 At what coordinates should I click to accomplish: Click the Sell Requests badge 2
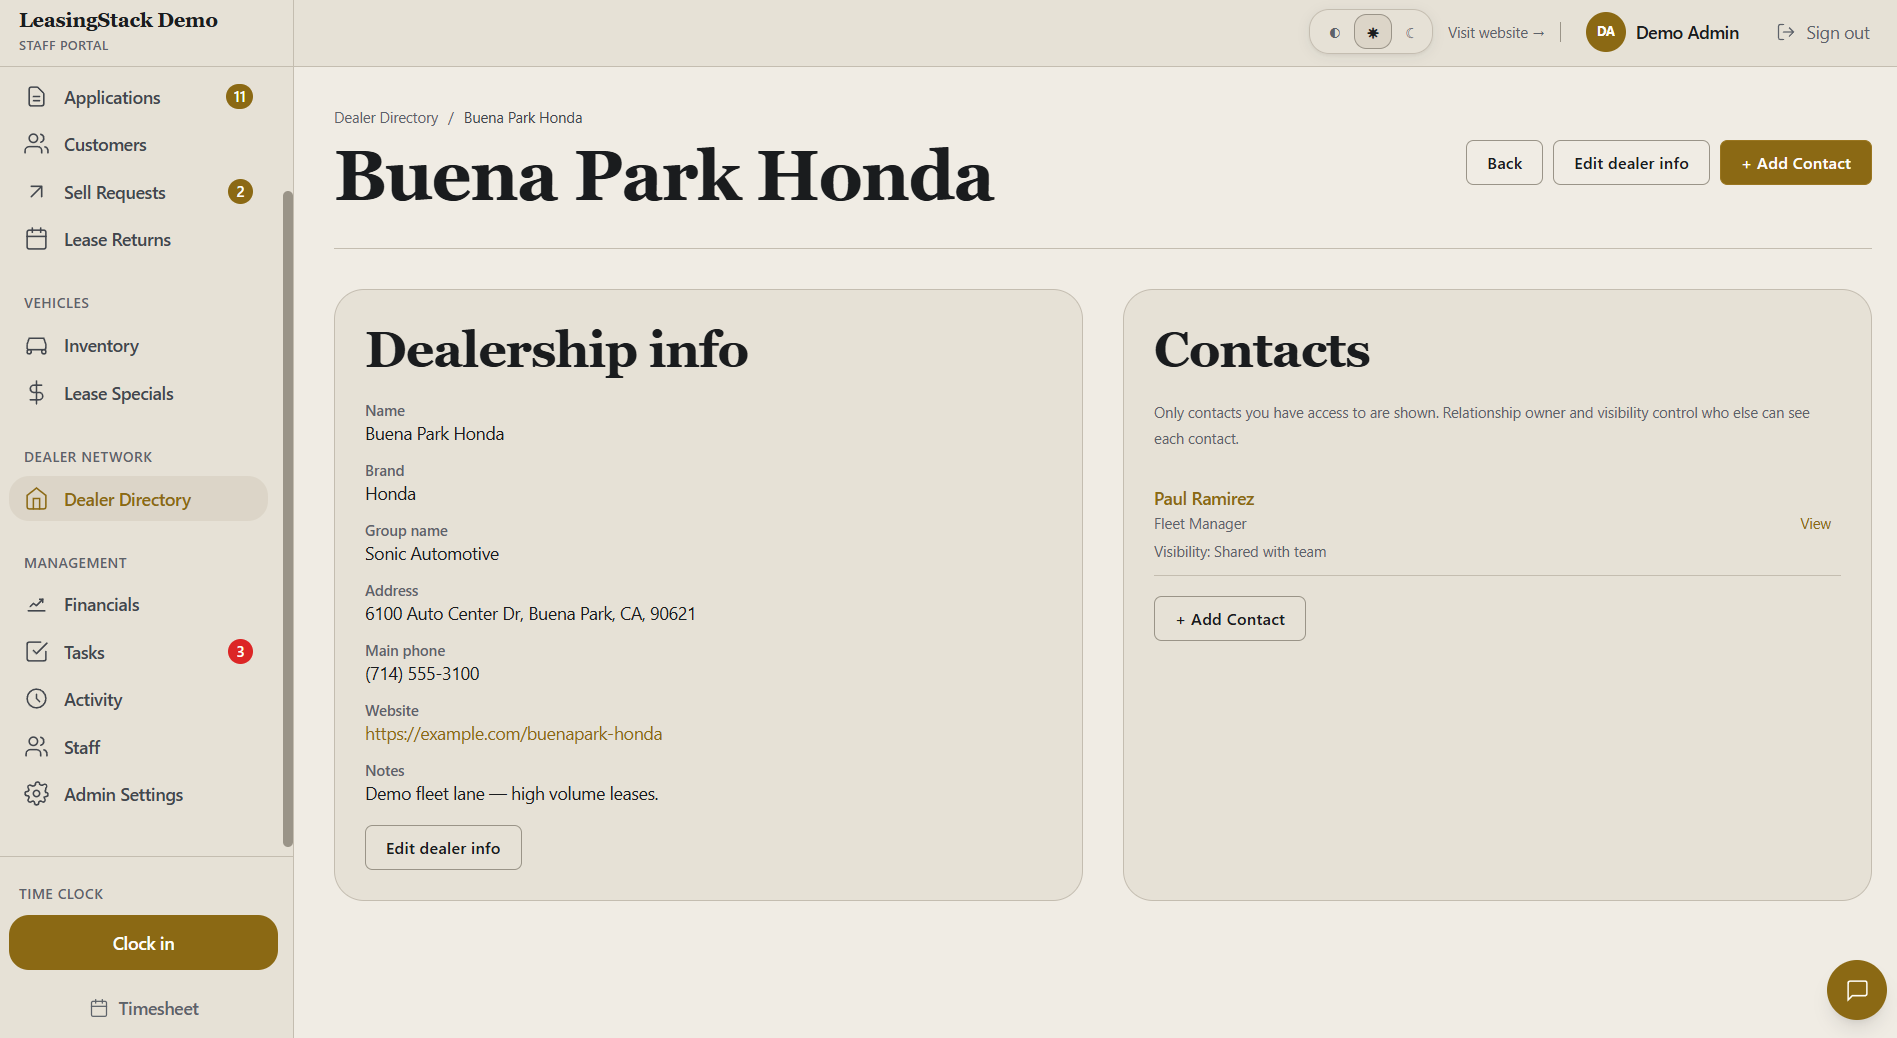click(240, 192)
